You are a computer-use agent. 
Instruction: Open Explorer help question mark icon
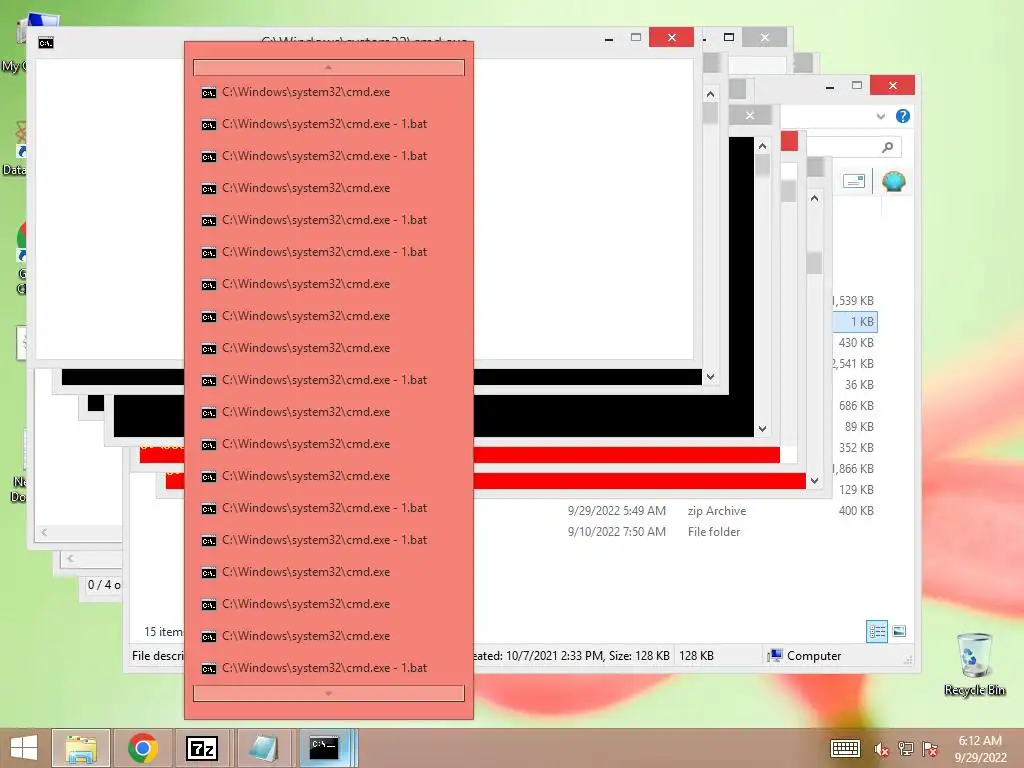click(903, 116)
